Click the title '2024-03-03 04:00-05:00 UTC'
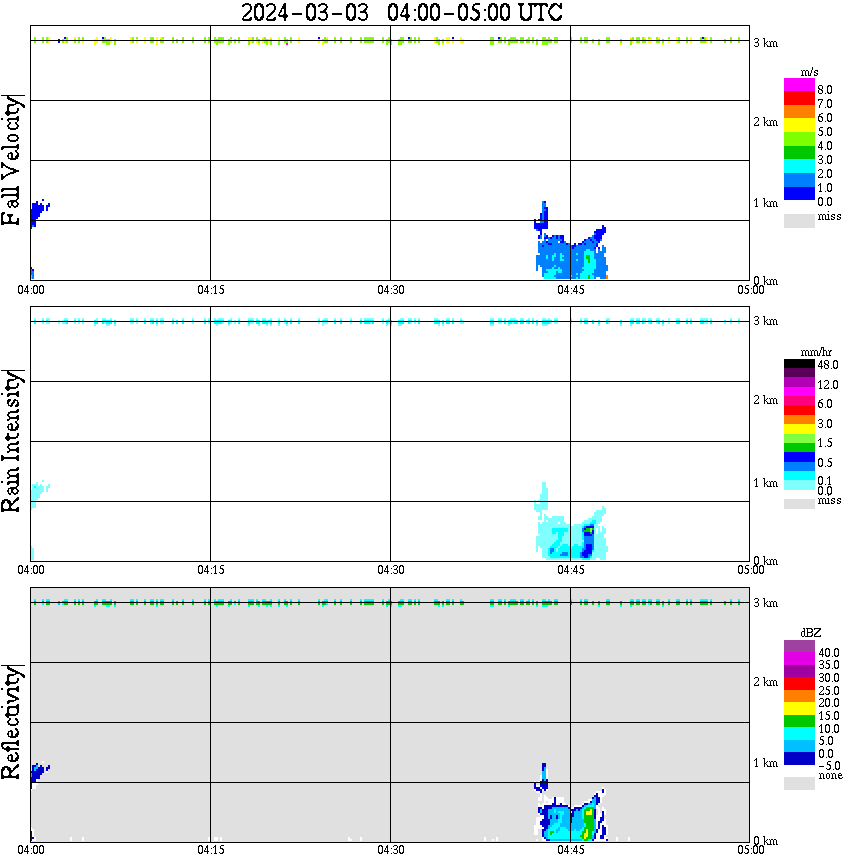 [401, 12]
